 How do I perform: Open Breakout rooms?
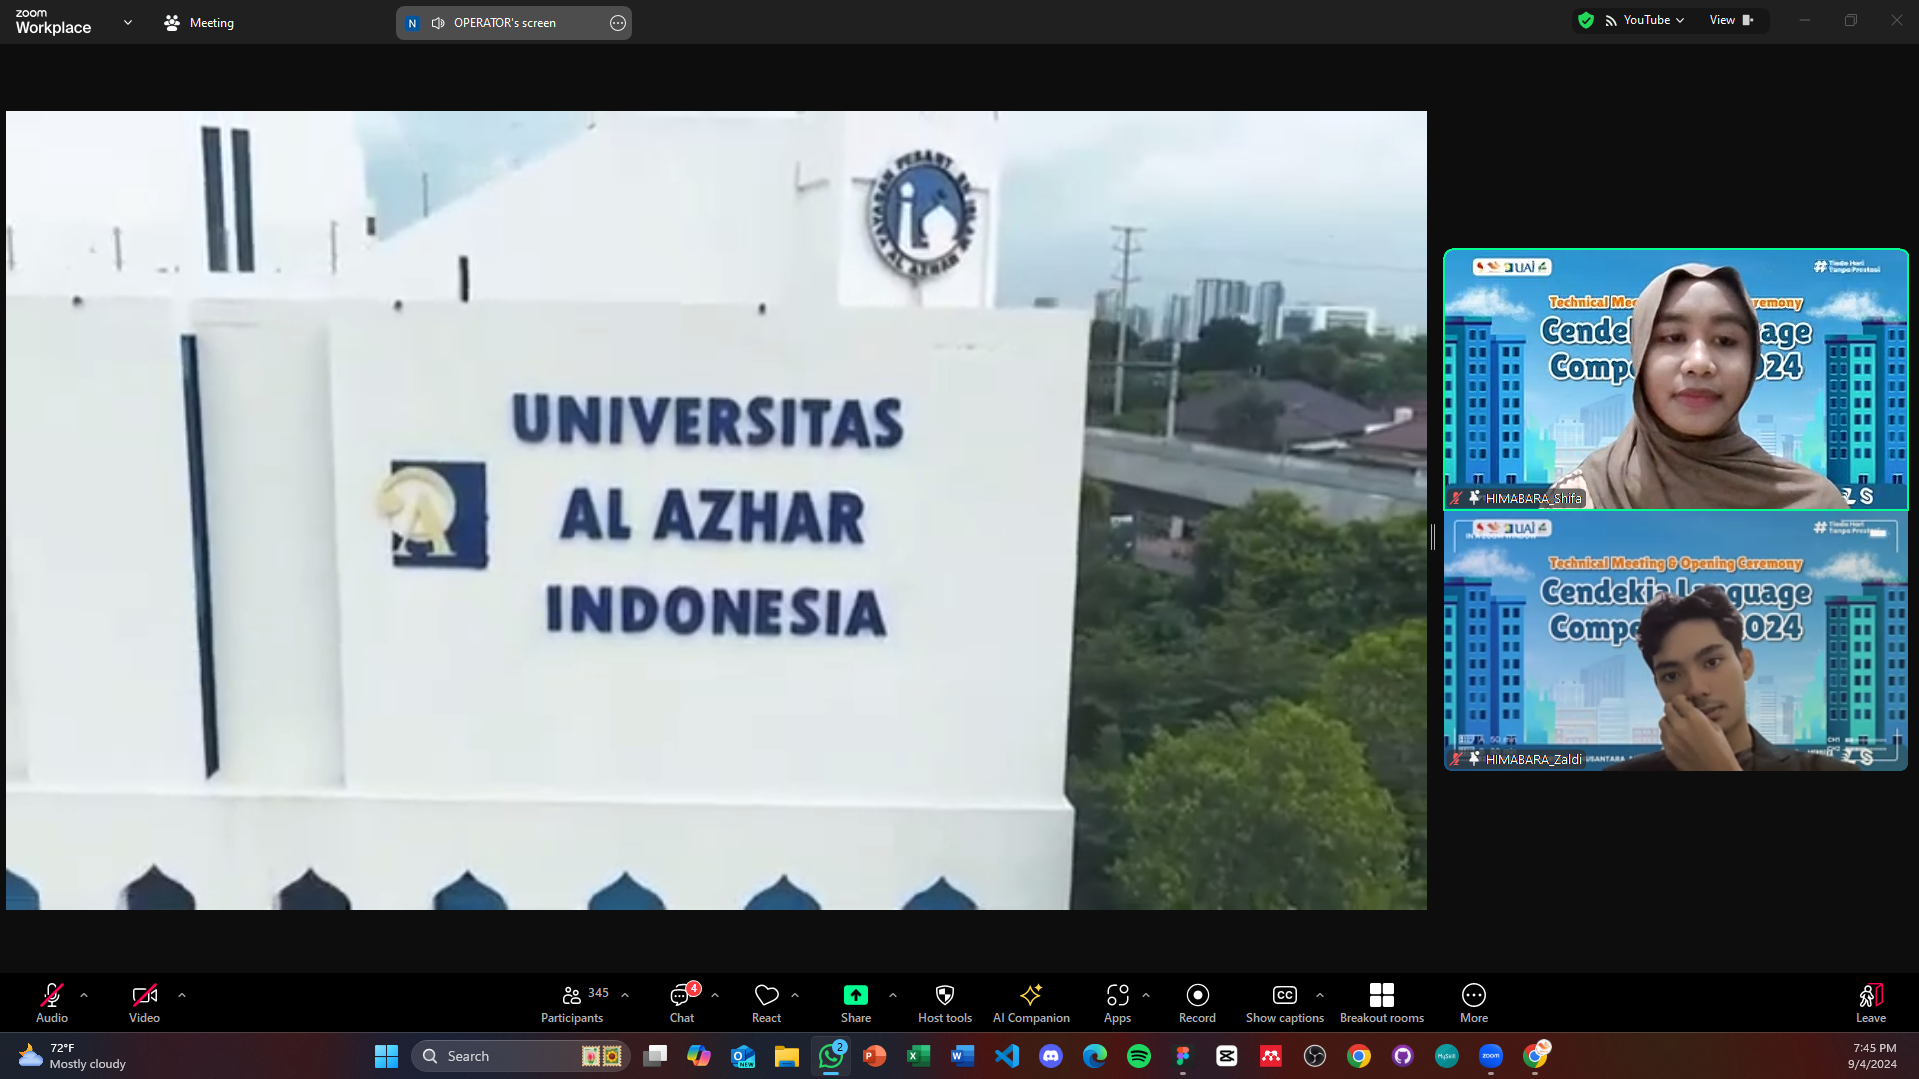[1381, 1003]
